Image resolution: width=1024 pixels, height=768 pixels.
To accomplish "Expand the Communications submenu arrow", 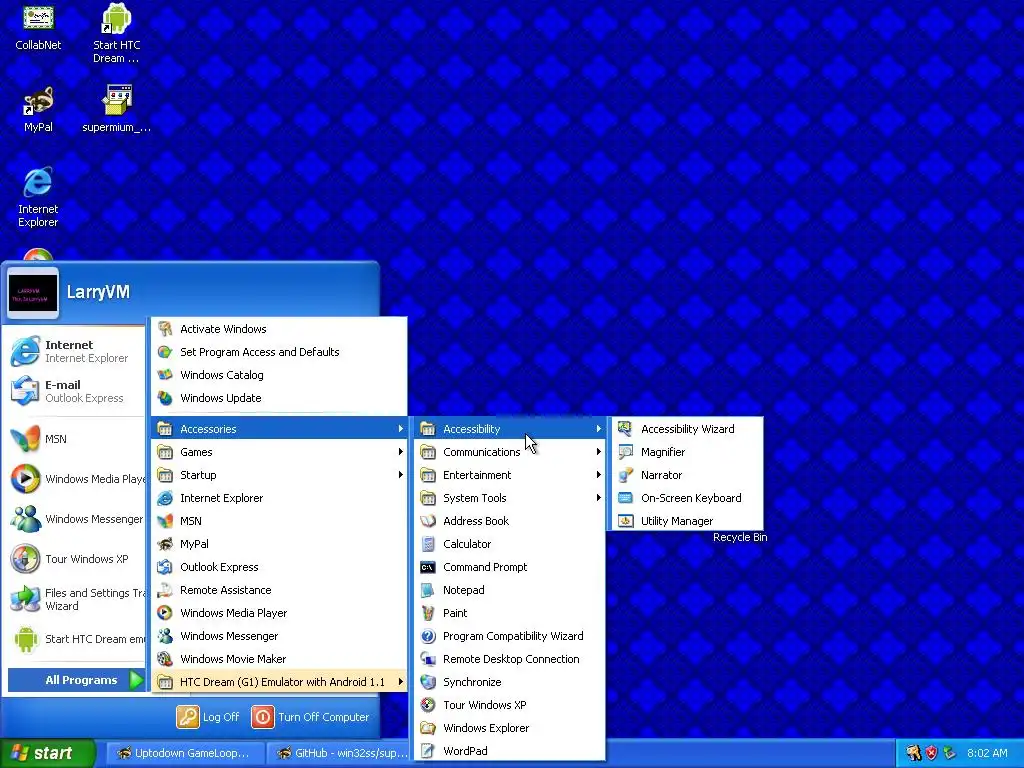I will click(x=598, y=452).
